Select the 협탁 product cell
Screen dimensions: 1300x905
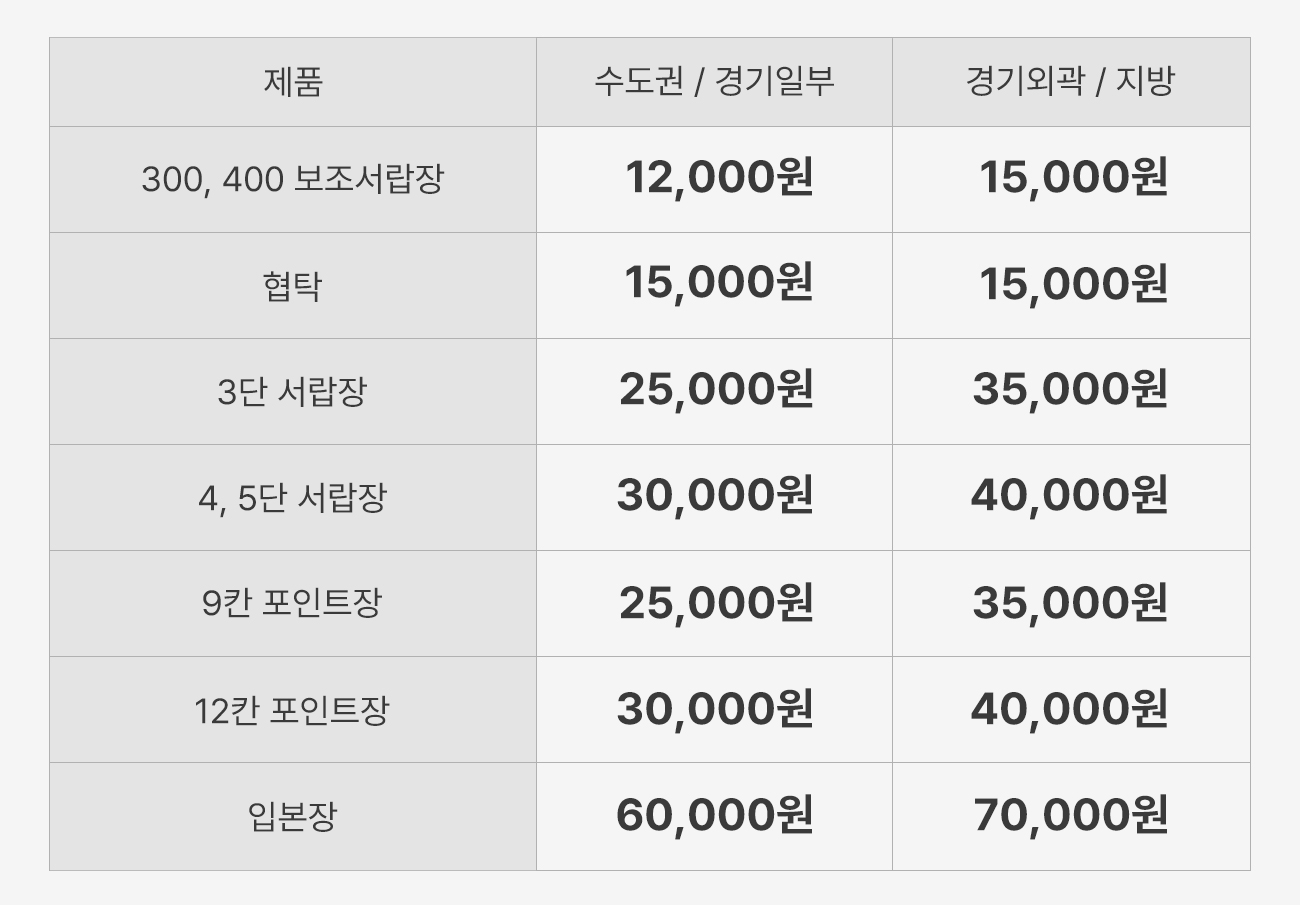(292, 287)
